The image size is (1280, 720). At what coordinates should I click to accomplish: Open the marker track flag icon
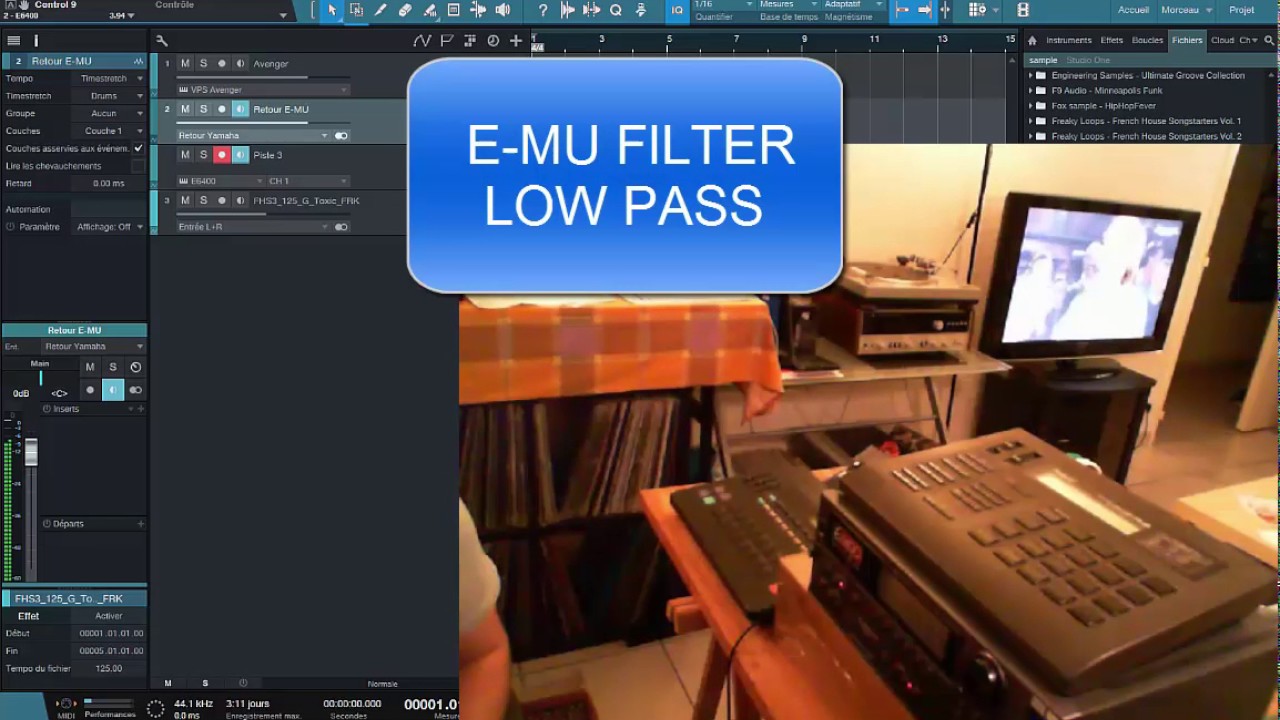(x=447, y=40)
